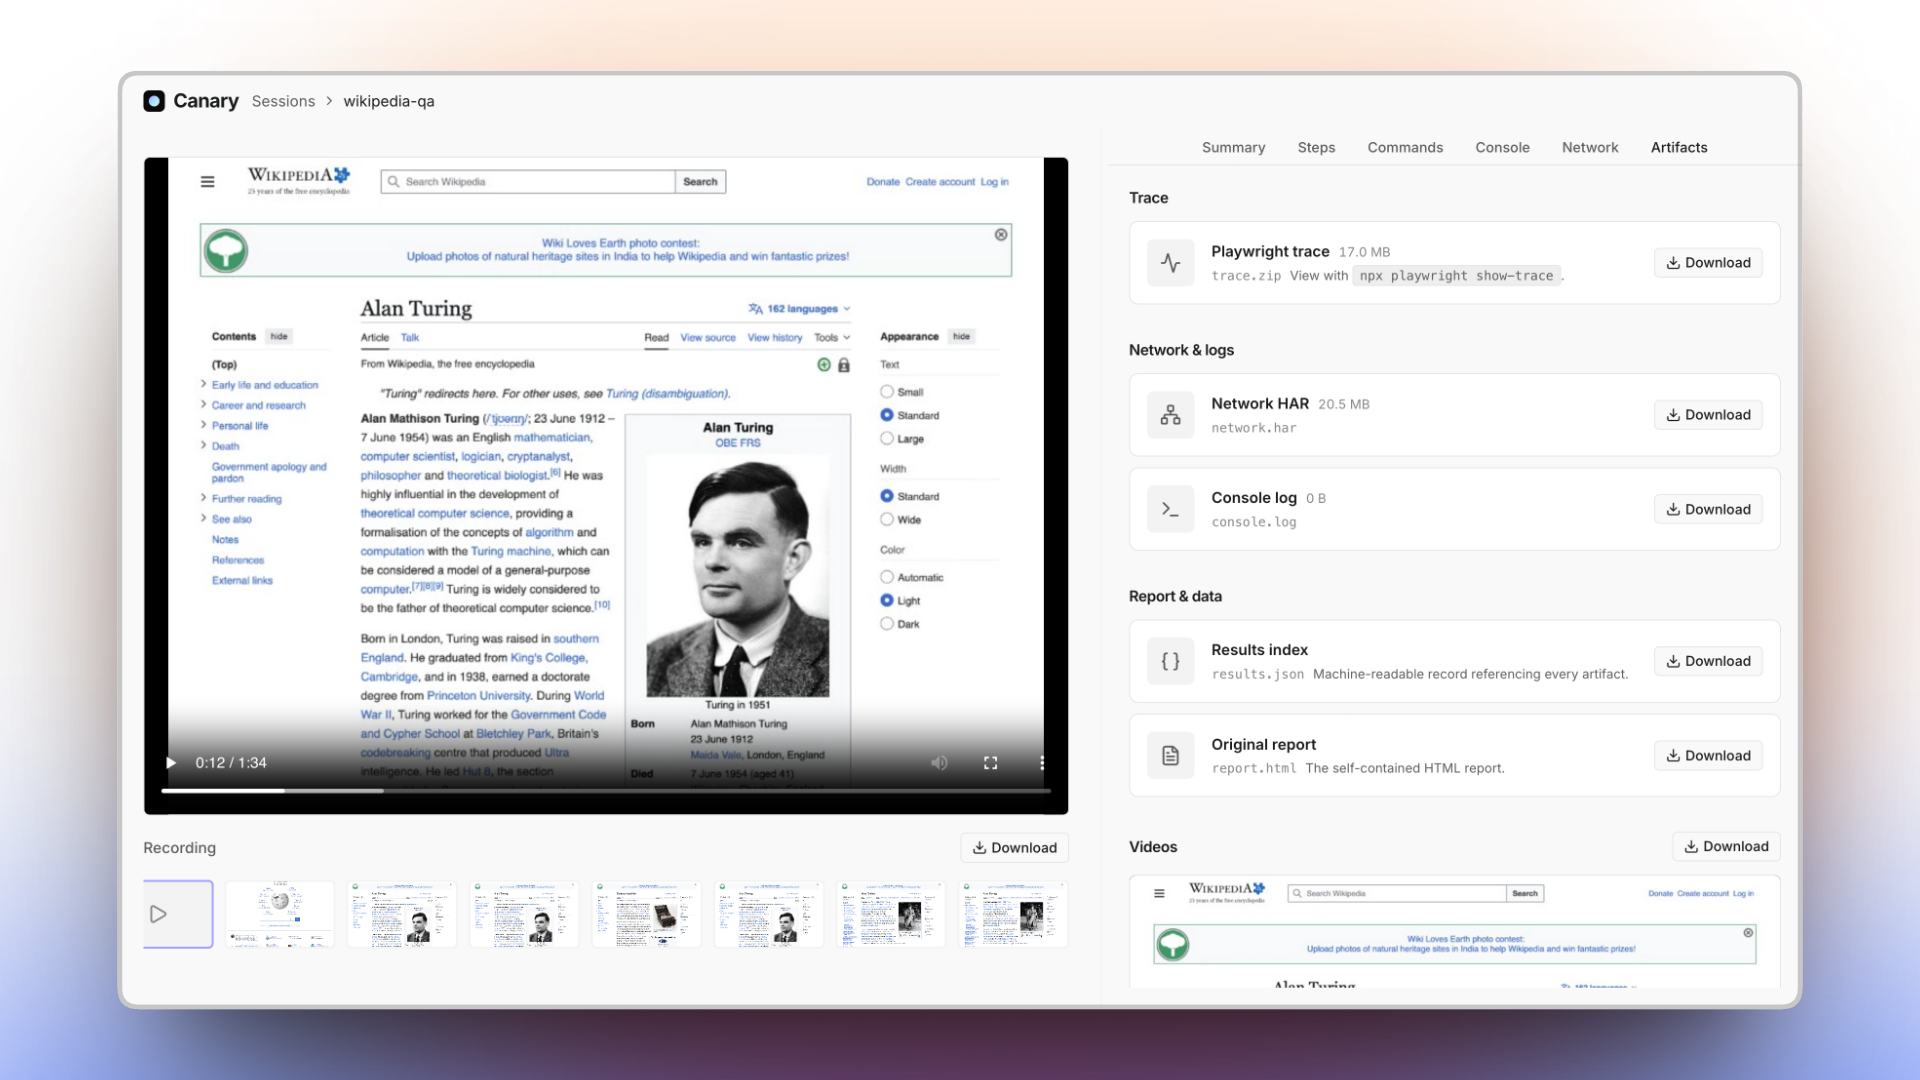Click the page protection lock icon

844,365
